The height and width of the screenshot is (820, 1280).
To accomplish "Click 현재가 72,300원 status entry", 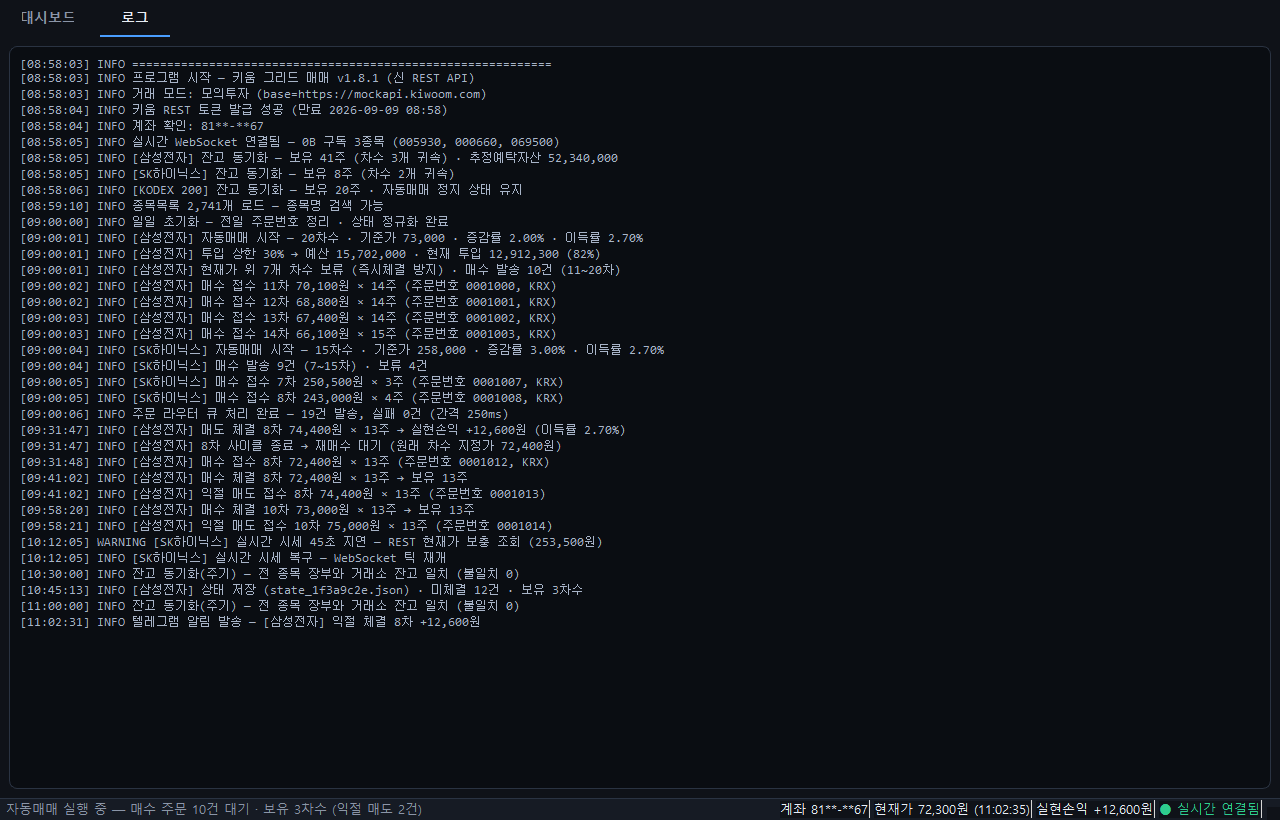I will point(951,809).
